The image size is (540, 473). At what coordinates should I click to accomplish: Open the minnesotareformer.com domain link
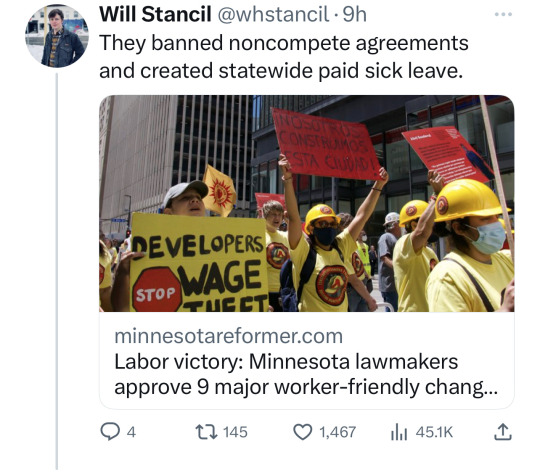coord(228,336)
